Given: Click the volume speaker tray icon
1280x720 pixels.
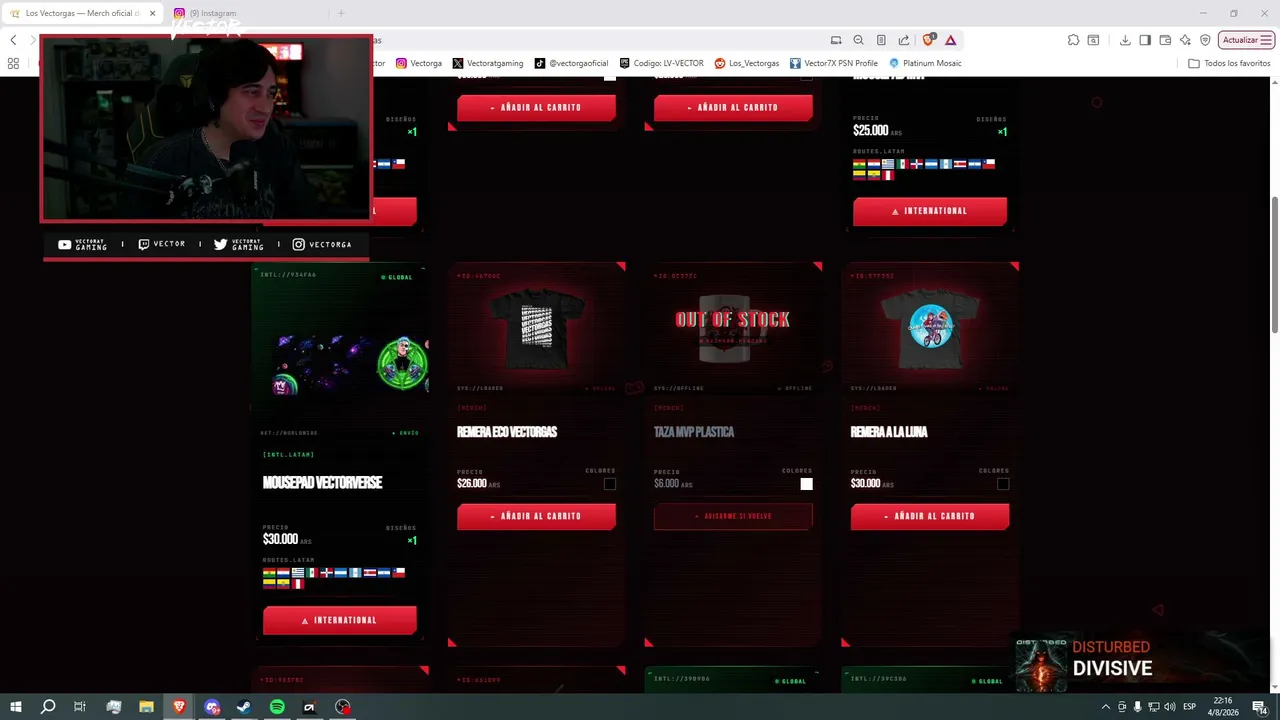Looking at the screenshot, I should click(1170, 707).
